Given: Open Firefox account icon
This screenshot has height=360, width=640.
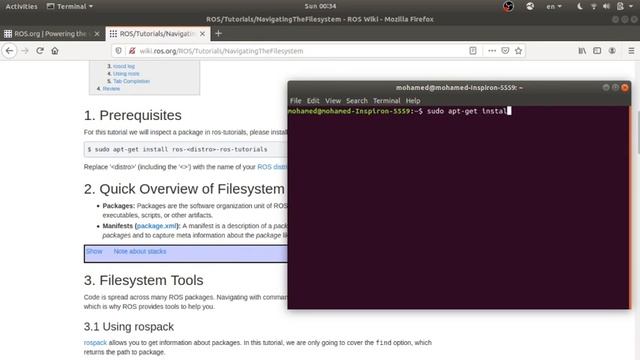Looking at the screenshot, I should [612, 51].
